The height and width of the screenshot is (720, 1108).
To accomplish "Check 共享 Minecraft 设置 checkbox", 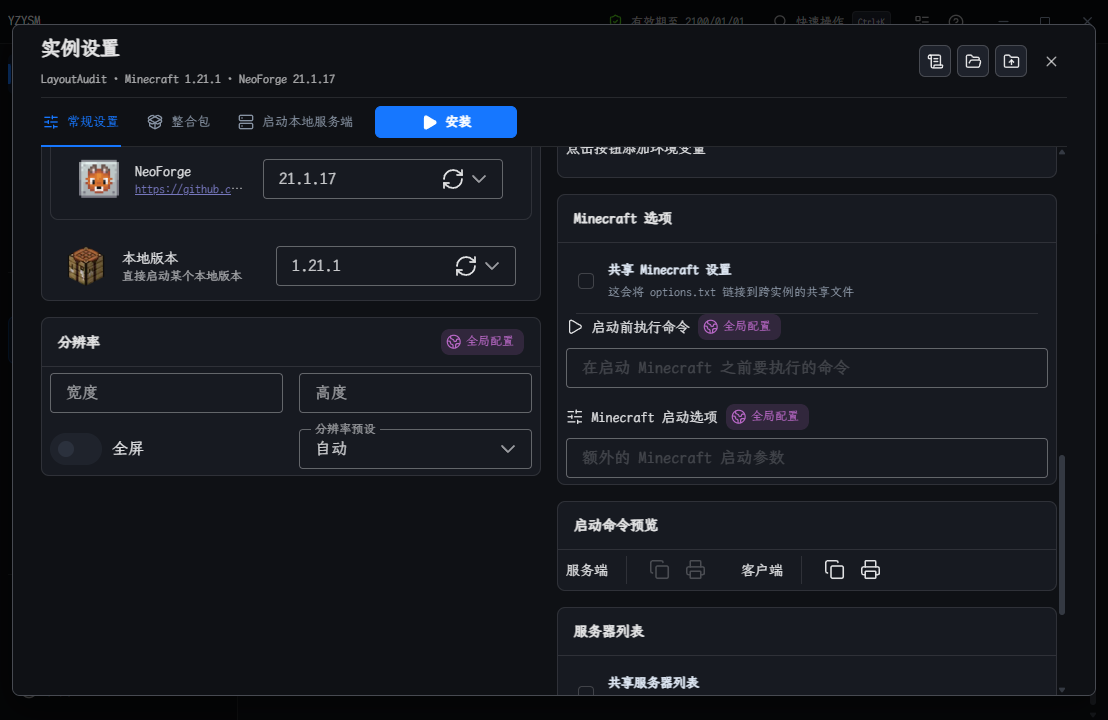I will 586,281.
